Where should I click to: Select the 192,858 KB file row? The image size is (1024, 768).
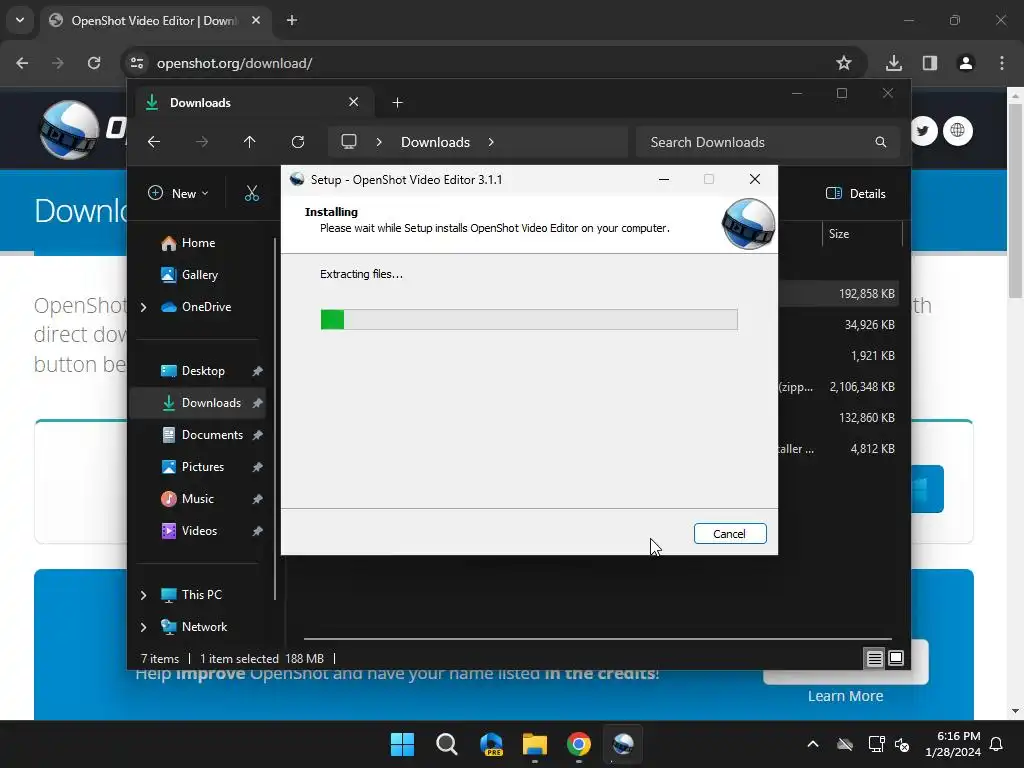click(838, 294)
